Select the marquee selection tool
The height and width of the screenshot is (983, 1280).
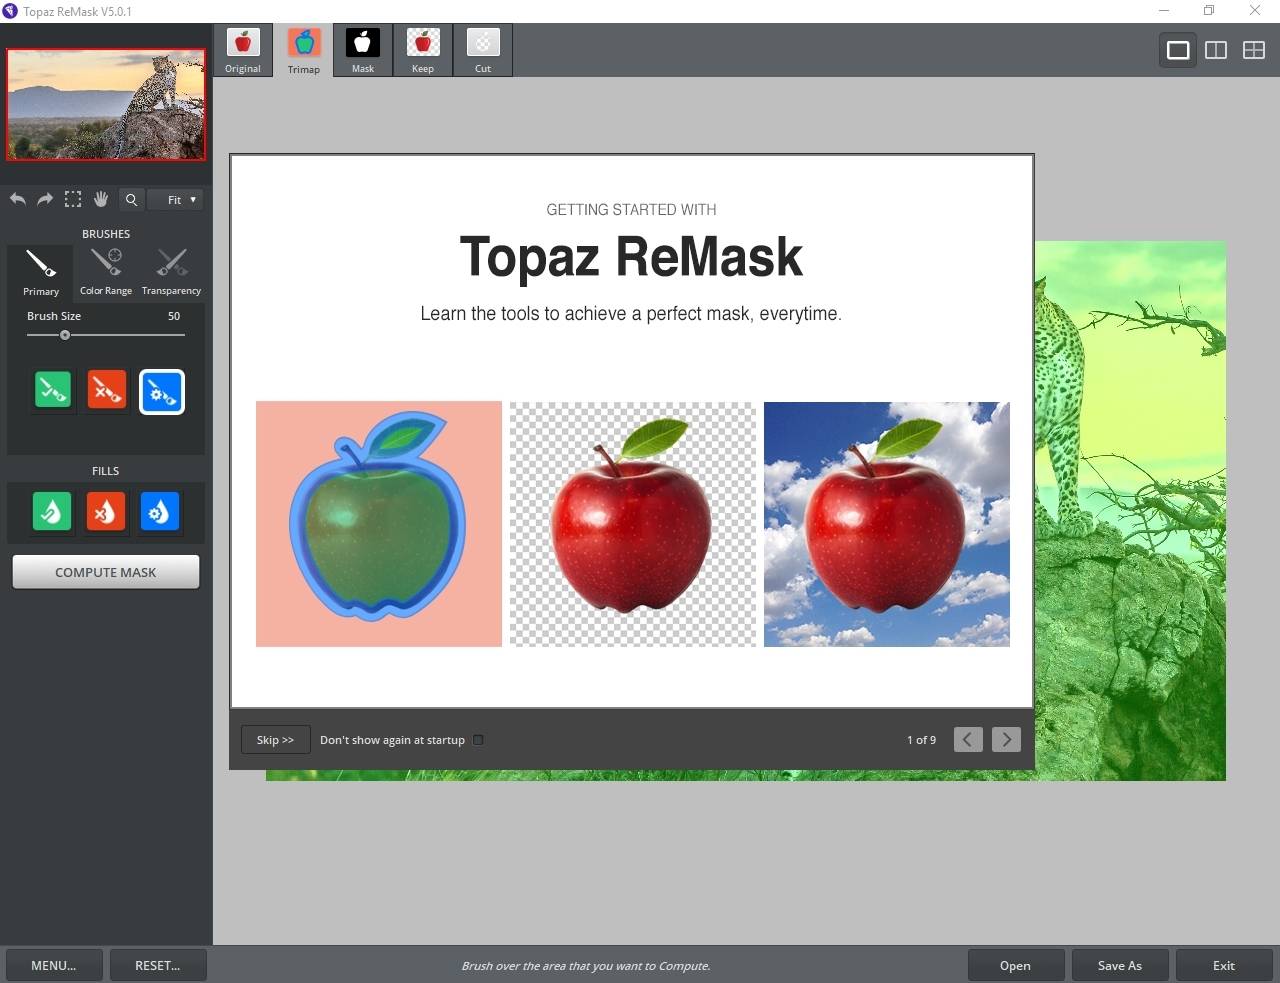click(73, 199)
